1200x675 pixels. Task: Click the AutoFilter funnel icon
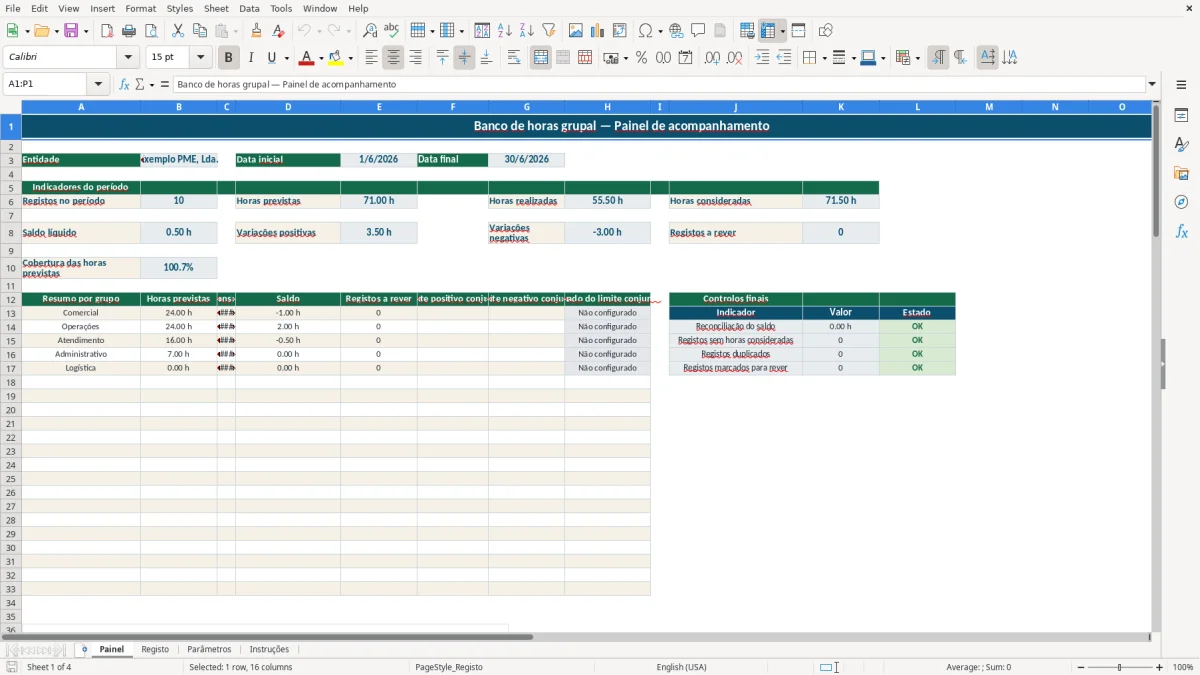[548, 31]
